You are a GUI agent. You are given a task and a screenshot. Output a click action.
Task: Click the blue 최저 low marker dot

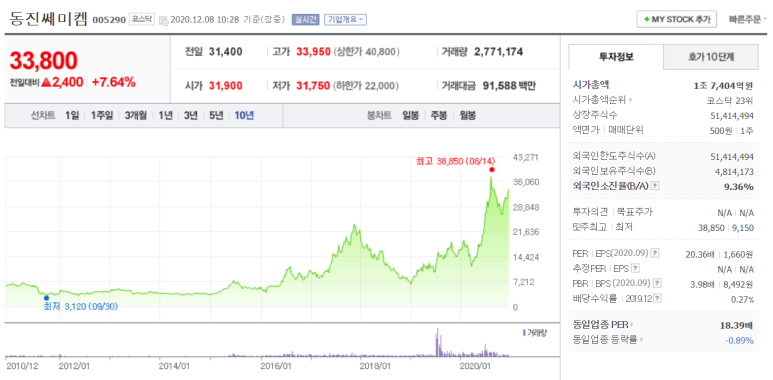click(46, 298)
